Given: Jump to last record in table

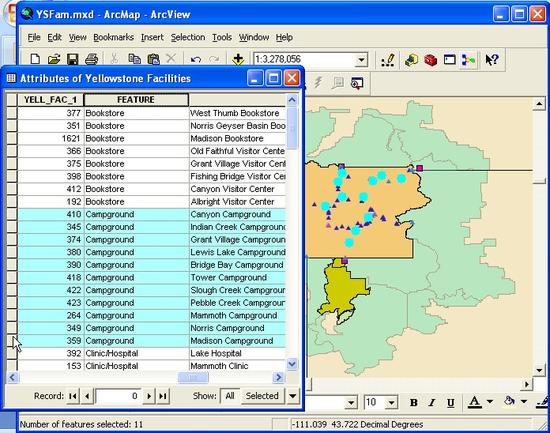Looking at the screenshot, I should point(163,396).
